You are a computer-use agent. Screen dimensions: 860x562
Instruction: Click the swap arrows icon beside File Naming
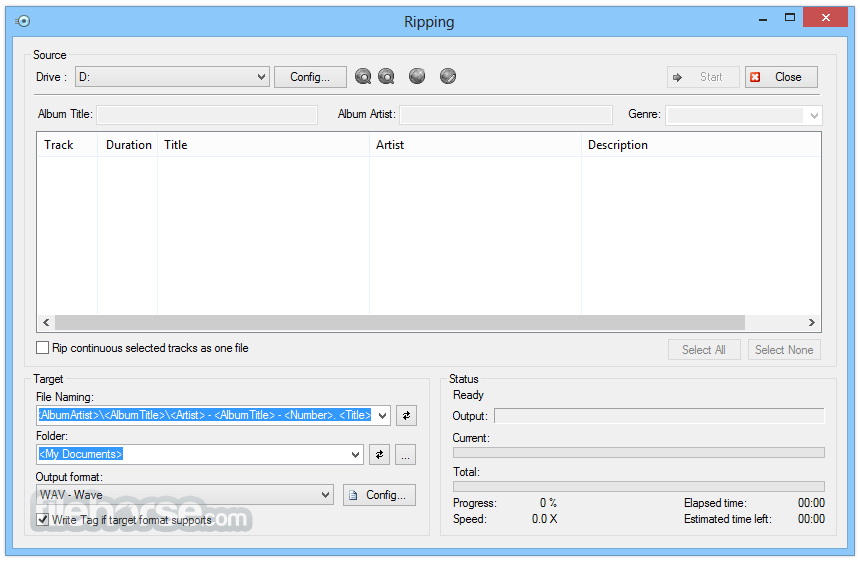[406, 416]
